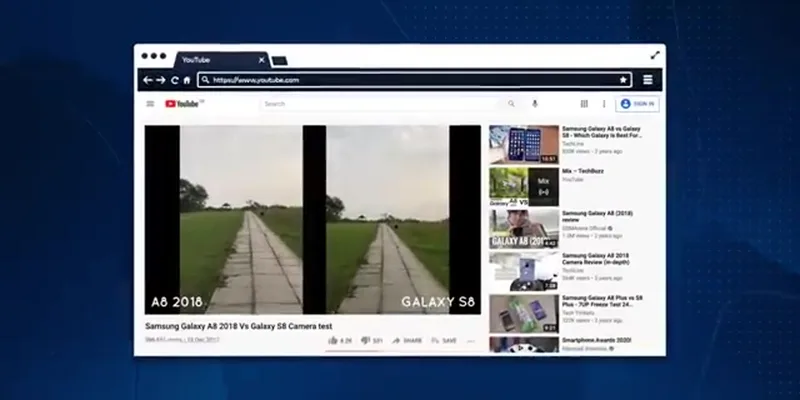Open YouTube settings three-dot menu
This screenshot has width=800, height=400.
[x=604, y=104]
